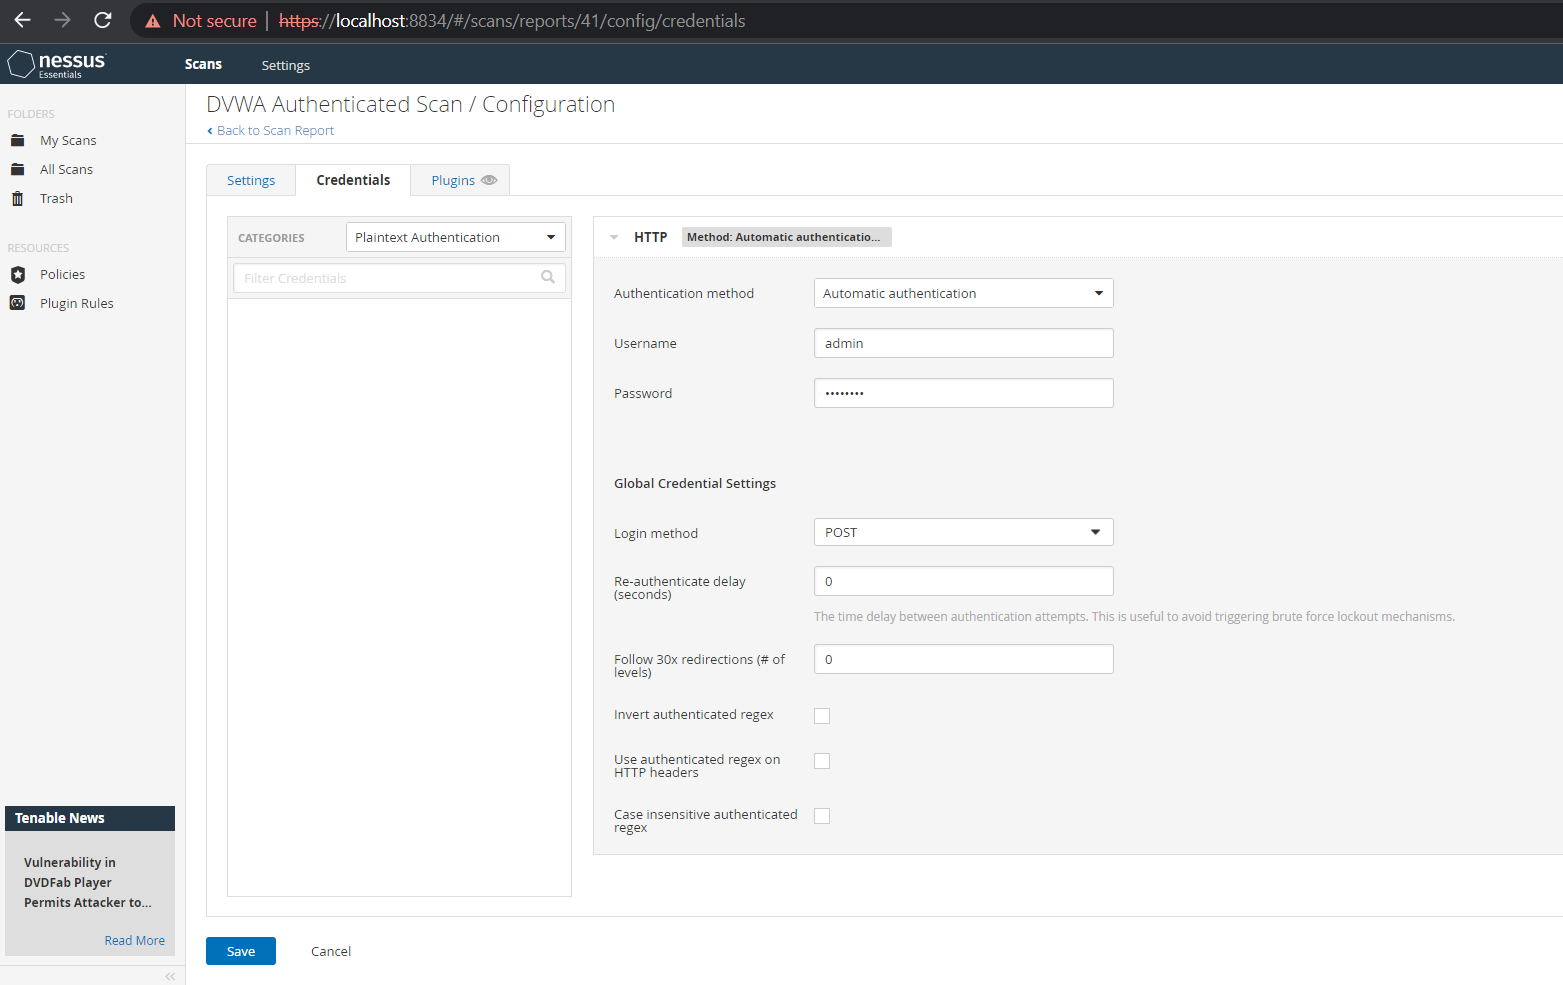The image size is (1563, 985).
Task: Click the RESOURCES sidebar heading
Action: coord(38,248)
